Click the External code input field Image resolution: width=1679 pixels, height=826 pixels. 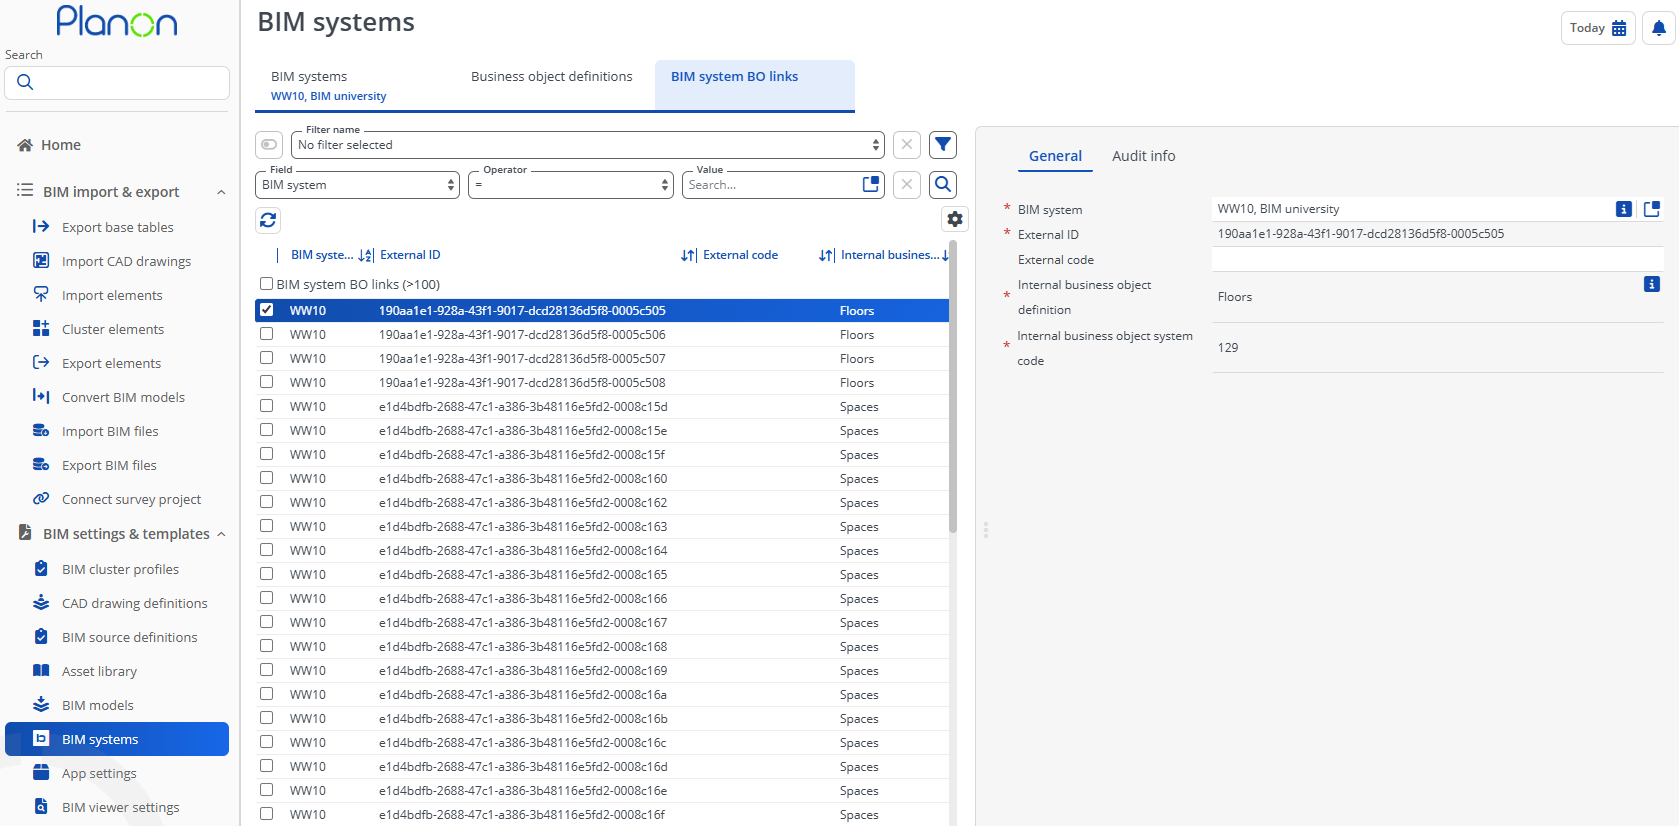pyautogui.click(x=1437, y=259)
